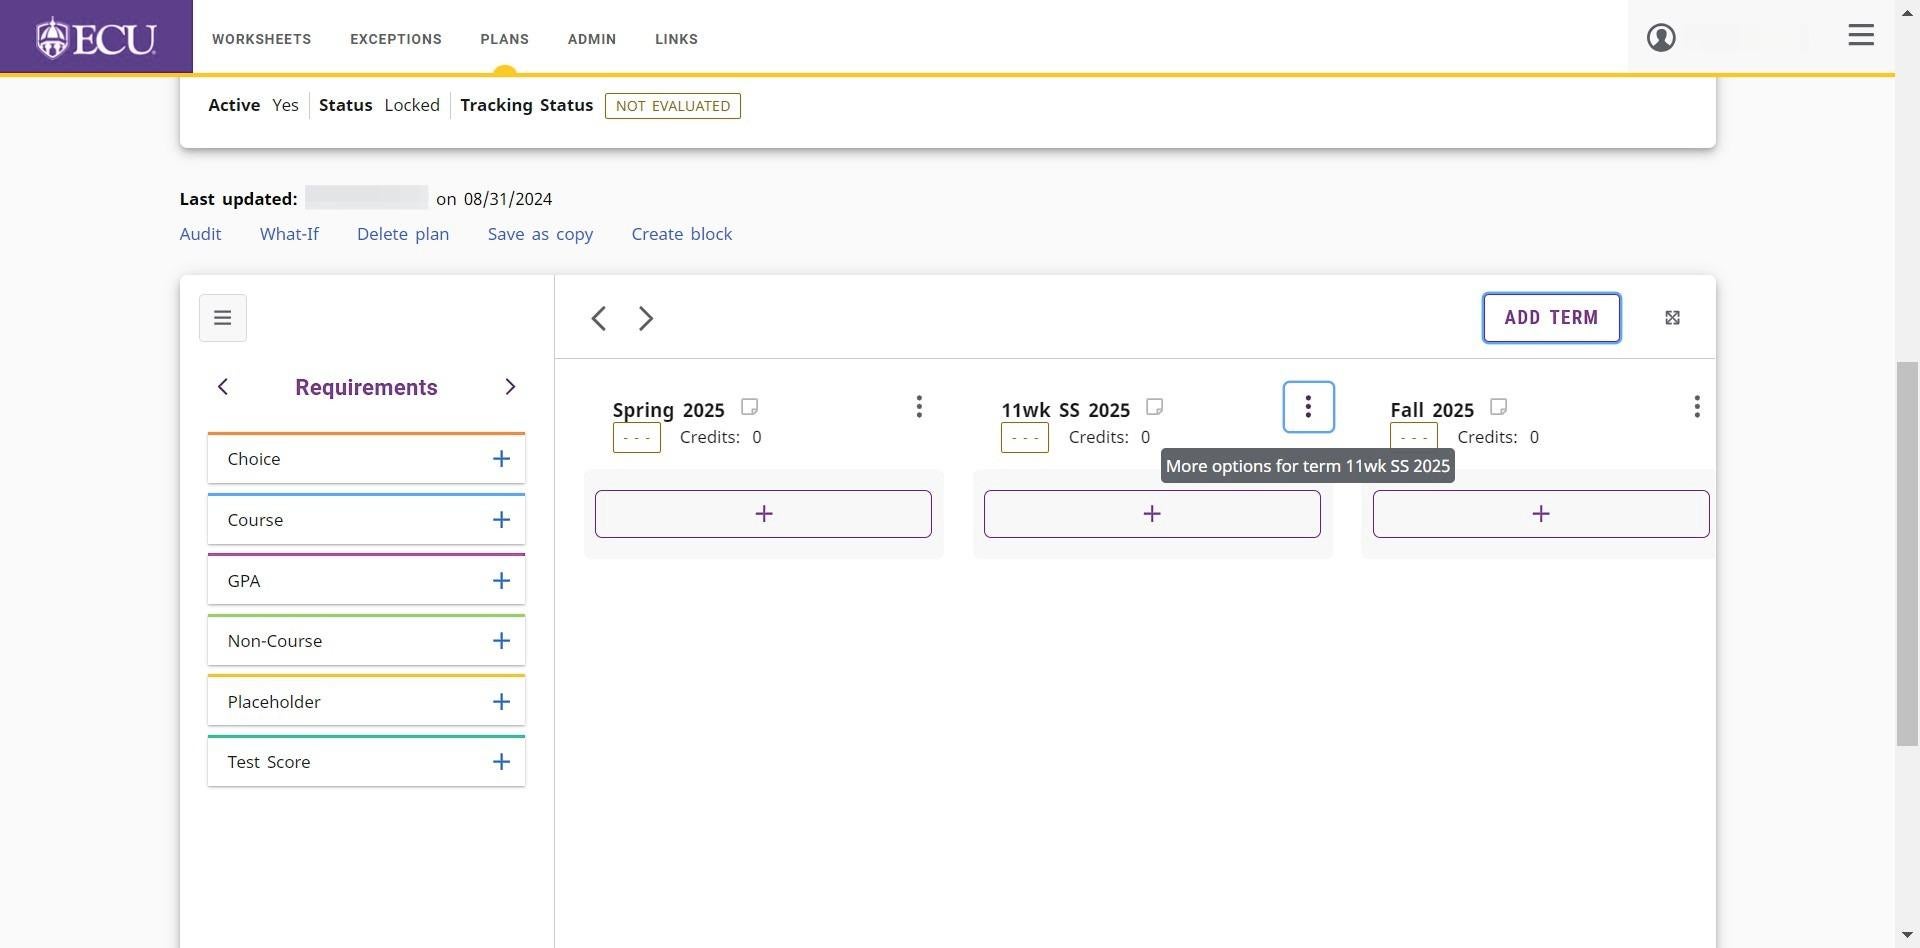The image size is (1920, 948).
Task: Open the note icon for 11wk SS 2025
Action: [1154, 406]
